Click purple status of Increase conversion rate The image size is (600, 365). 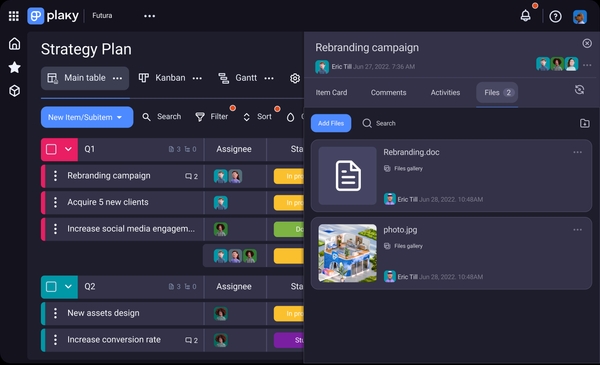(x=289, y=340)
